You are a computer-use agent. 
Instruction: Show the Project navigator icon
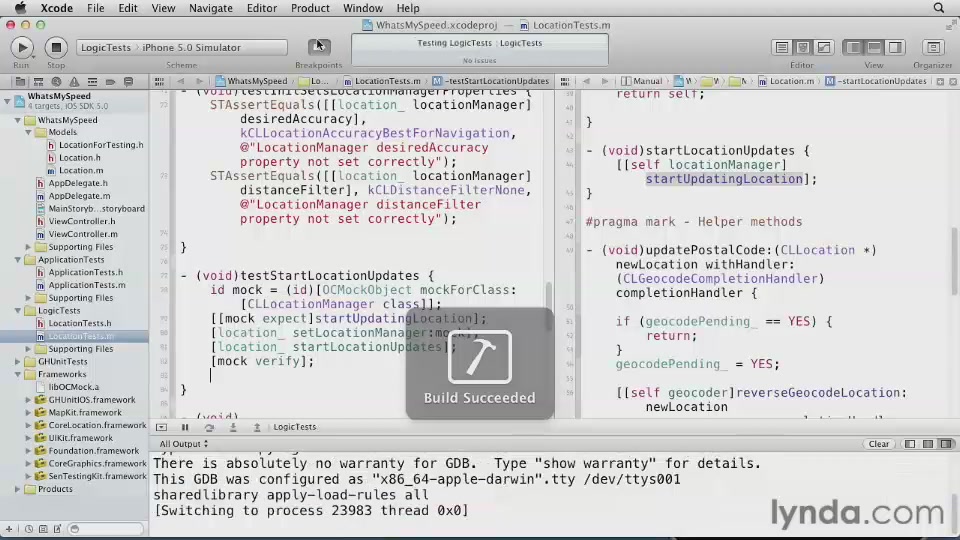pyautogui.click(x=20, y=81)
